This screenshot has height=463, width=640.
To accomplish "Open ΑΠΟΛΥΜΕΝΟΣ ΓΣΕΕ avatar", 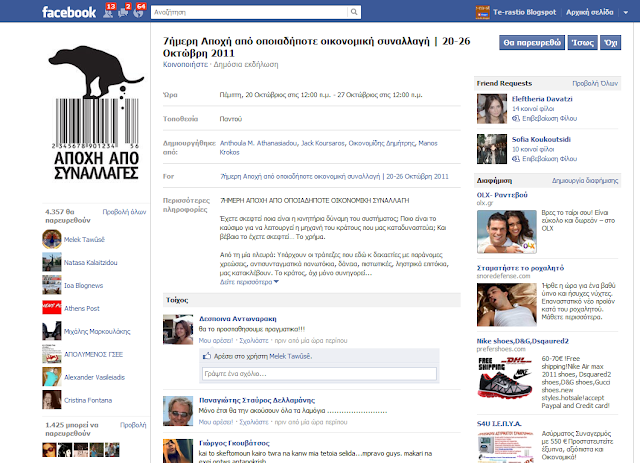I will coord(52,354).
